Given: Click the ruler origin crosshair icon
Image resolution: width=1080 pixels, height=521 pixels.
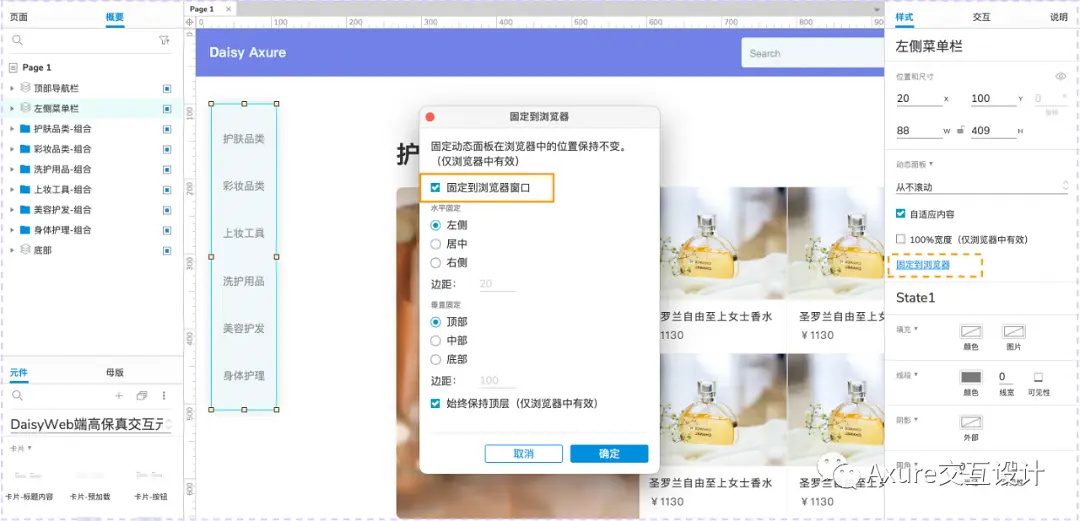Looking at the screenshot, I should click(x=190, y=22).
